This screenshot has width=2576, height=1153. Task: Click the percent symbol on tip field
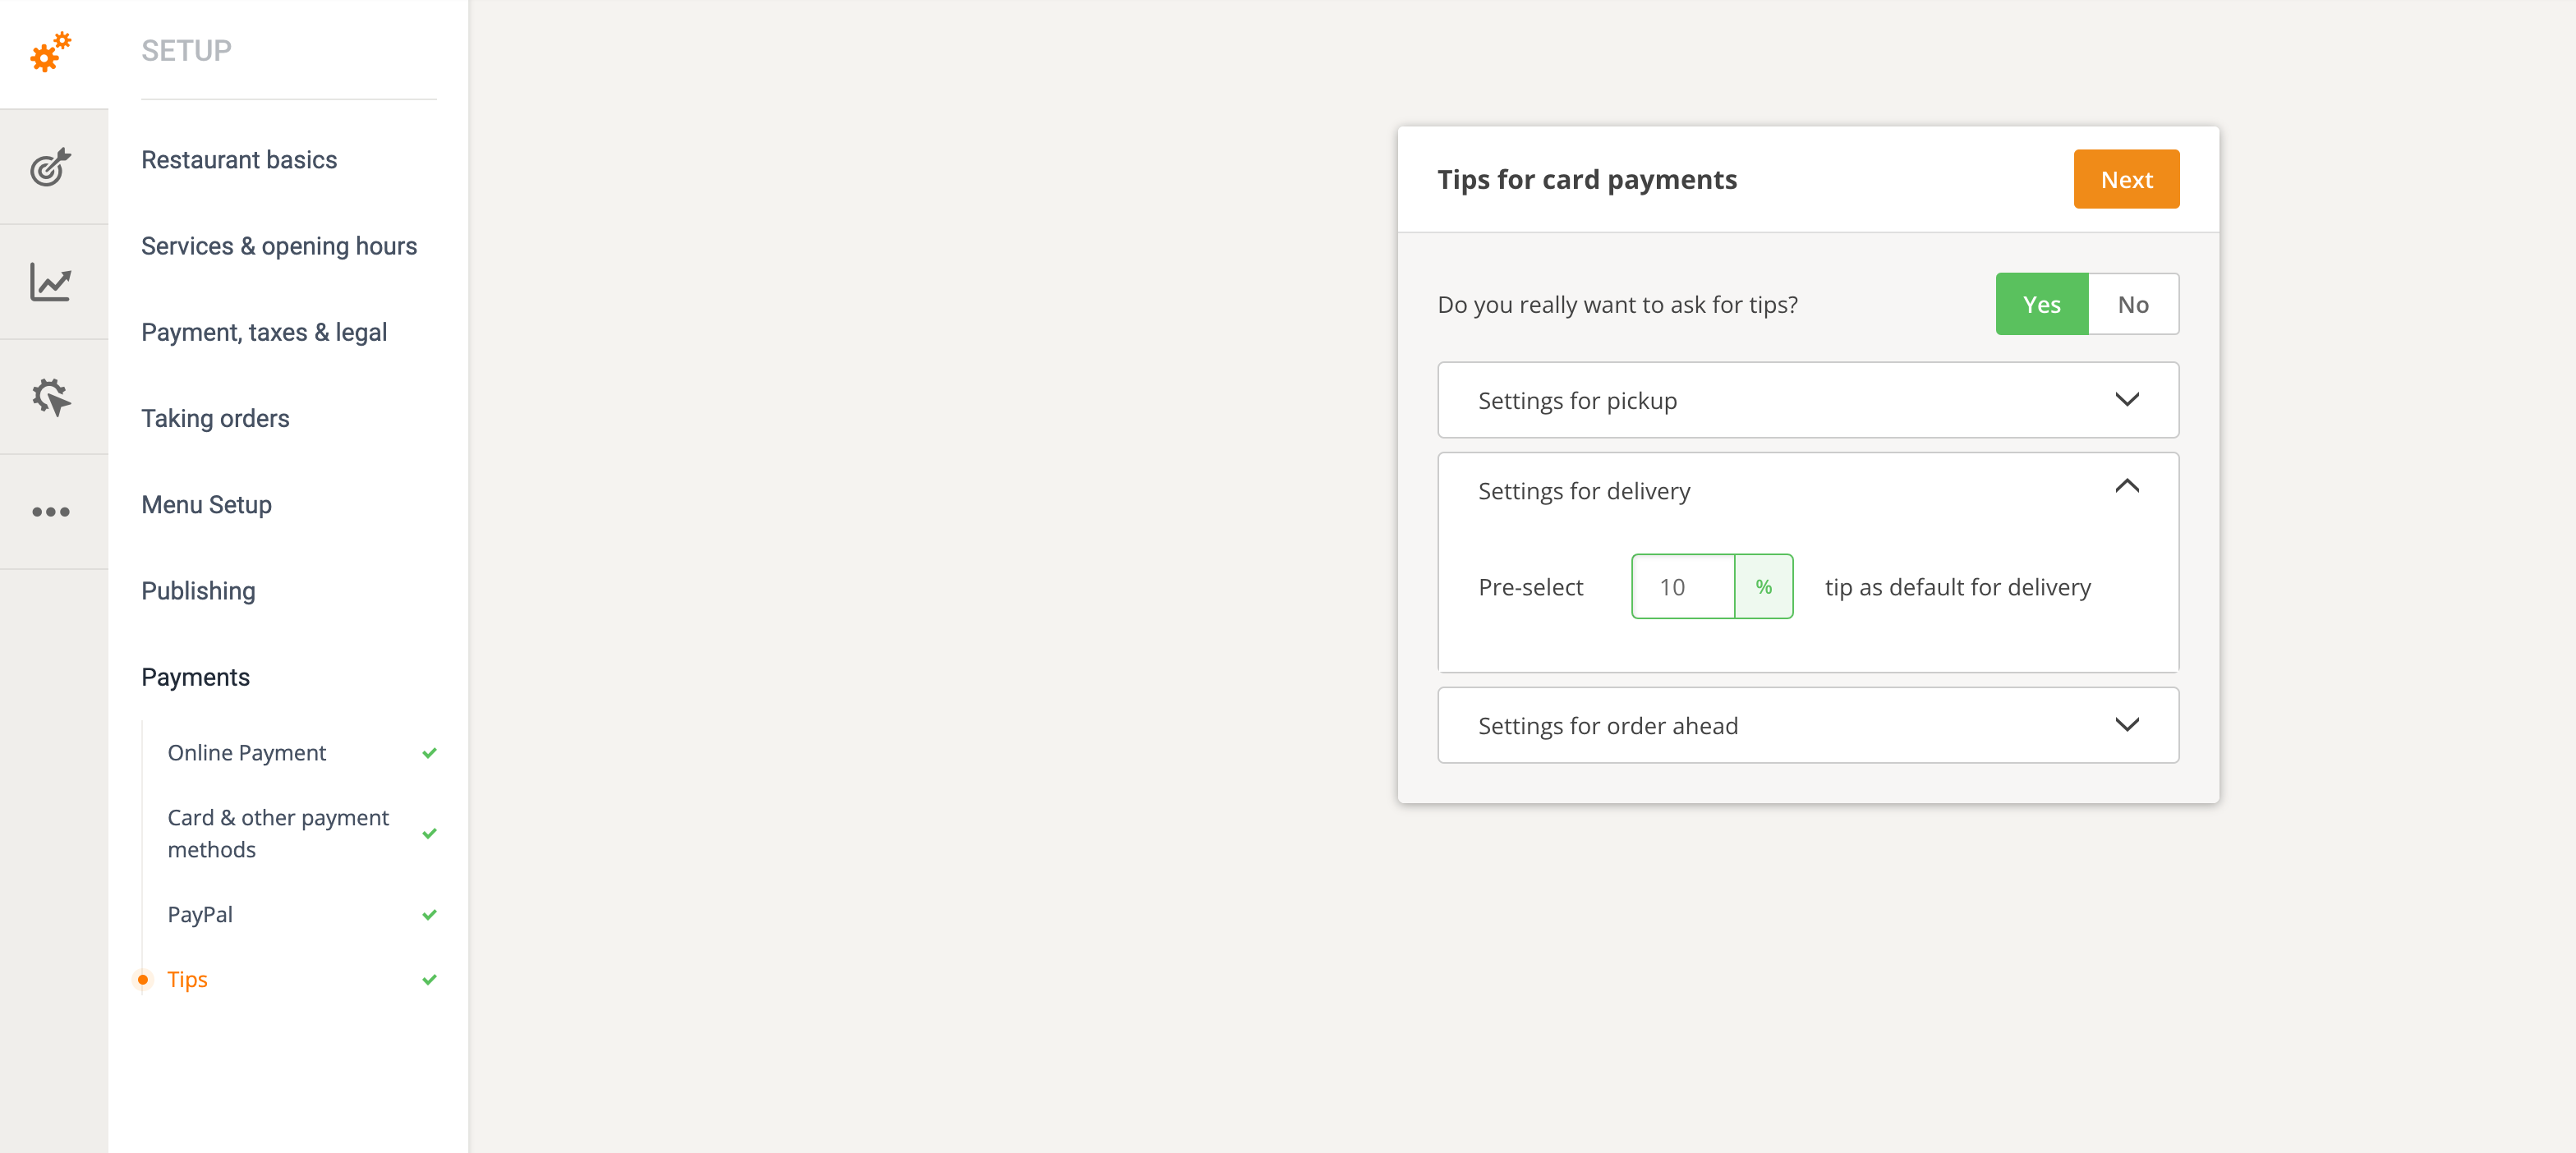point(1763,587)
